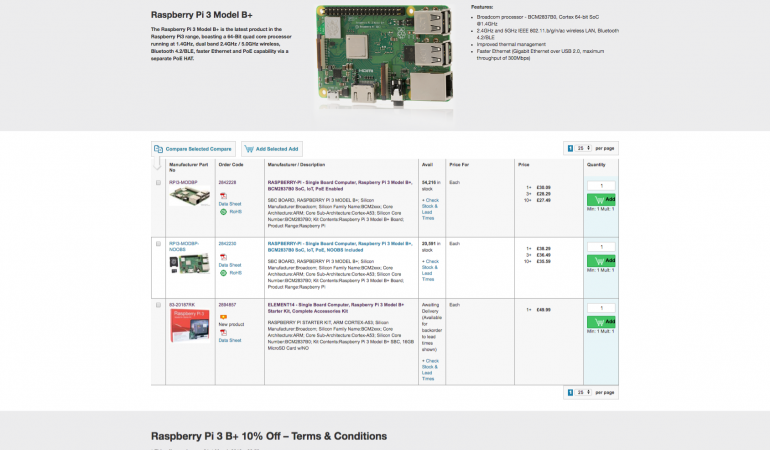Tick checkbox for 83-20187RK starter kit row

click(158, 305)
